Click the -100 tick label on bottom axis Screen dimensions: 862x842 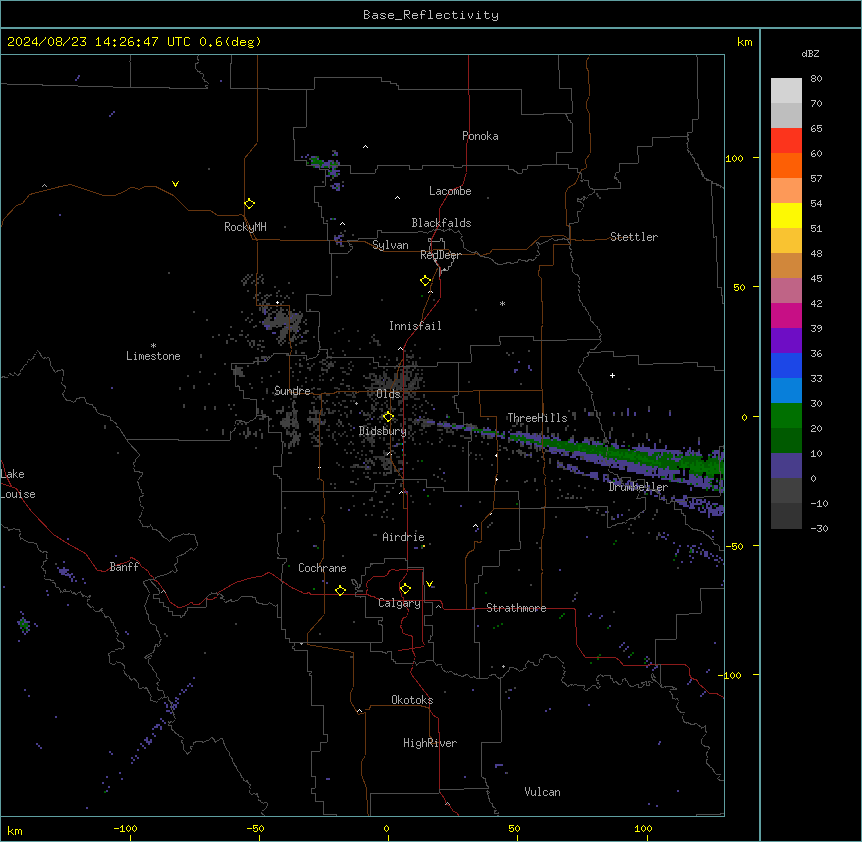click(x=125, y=828)
